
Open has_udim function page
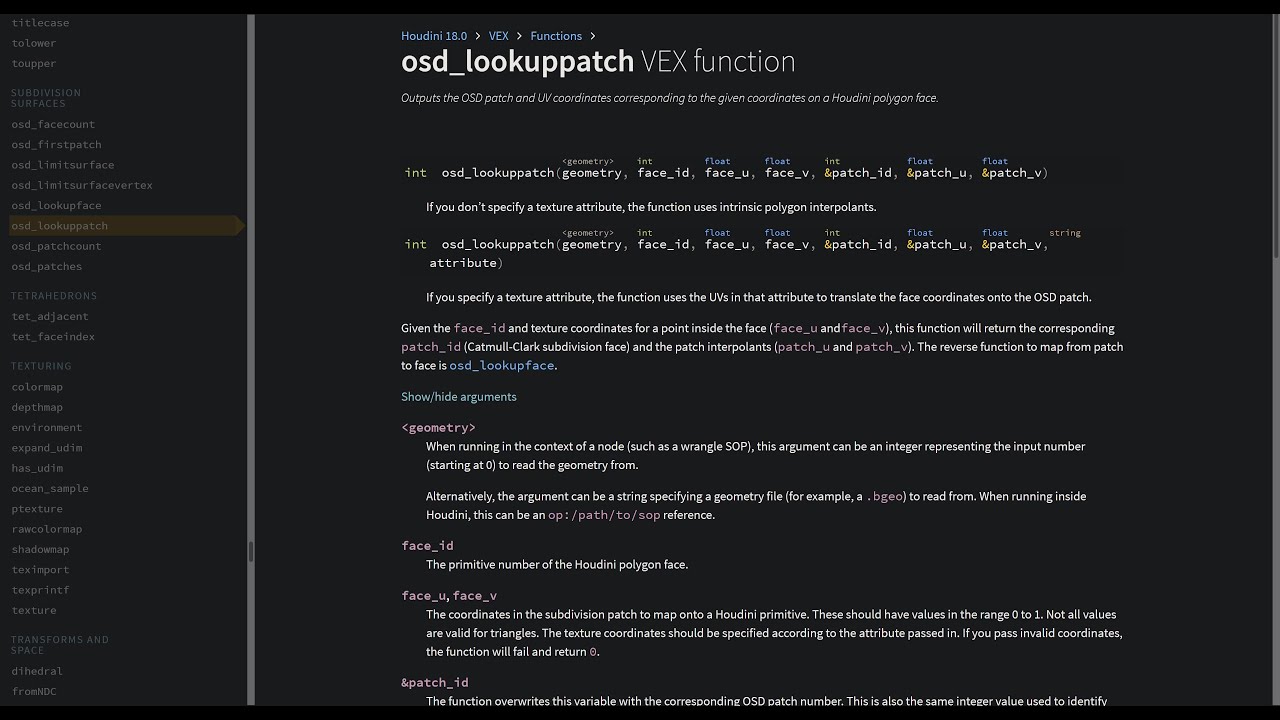(37, 468)
